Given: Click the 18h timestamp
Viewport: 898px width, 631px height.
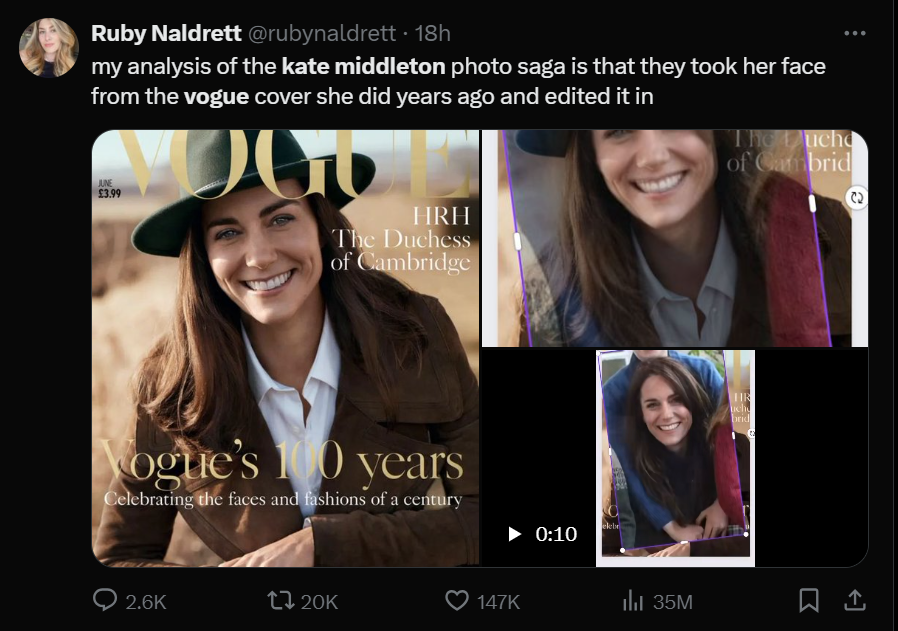Looking at the screenshot, I should pyautogui.click(x=433, y=33).
